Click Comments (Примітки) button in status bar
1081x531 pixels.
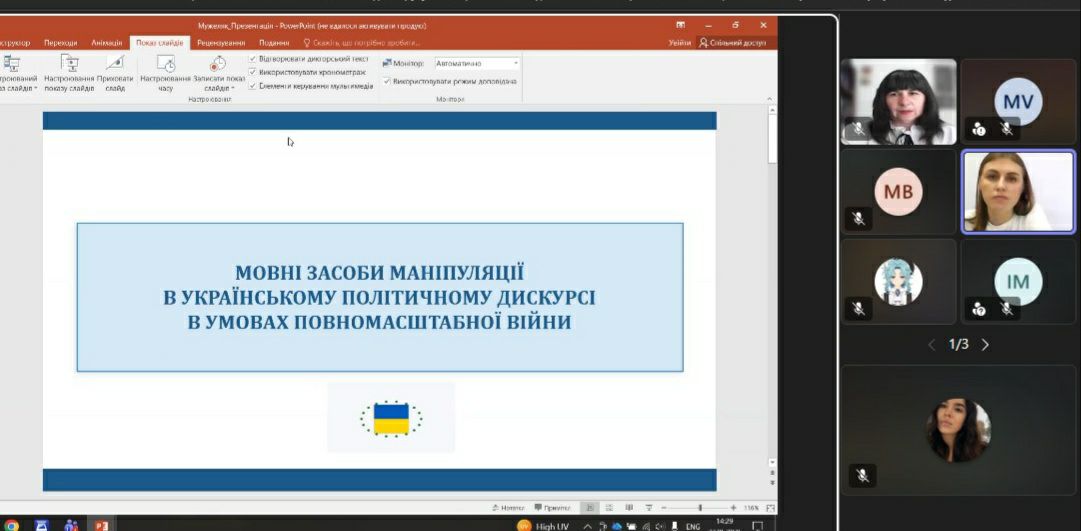[x=552, y=508]
